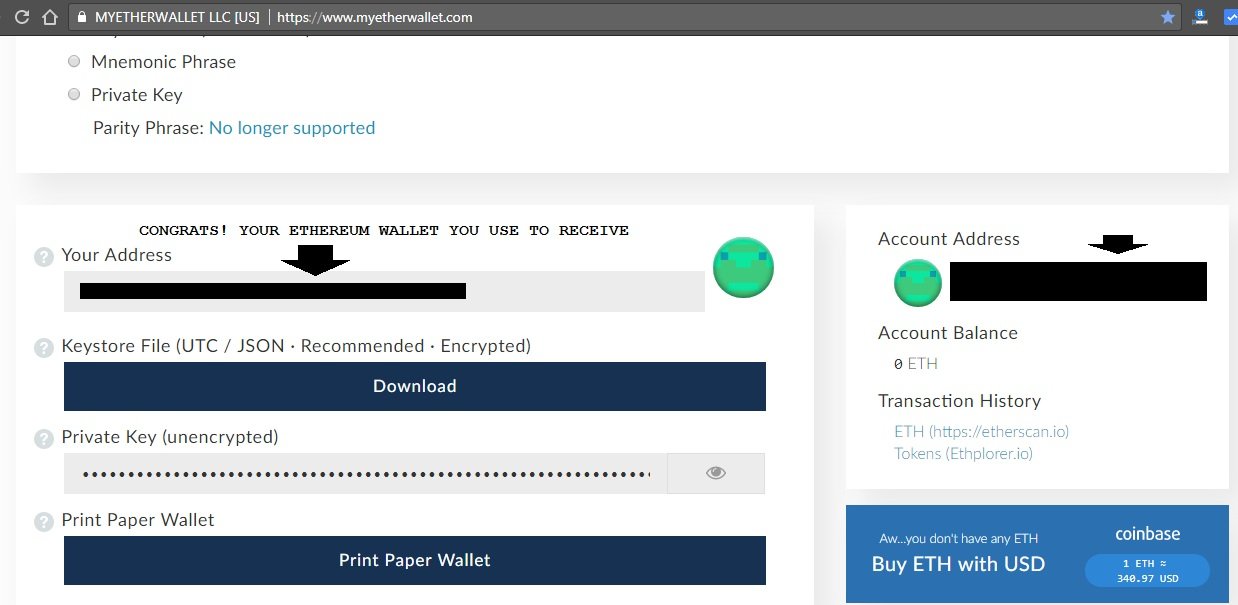Open the browser extension icon next to the star

[x=1201, y=17]
